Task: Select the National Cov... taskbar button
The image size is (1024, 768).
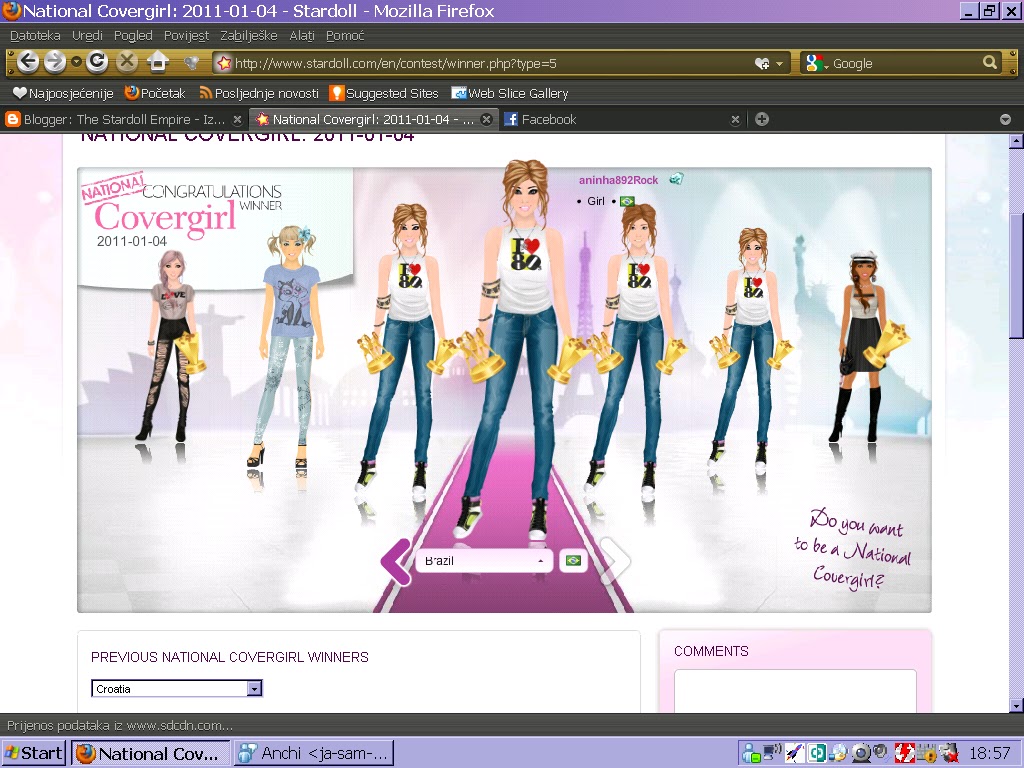Action: tap(150, 753)
